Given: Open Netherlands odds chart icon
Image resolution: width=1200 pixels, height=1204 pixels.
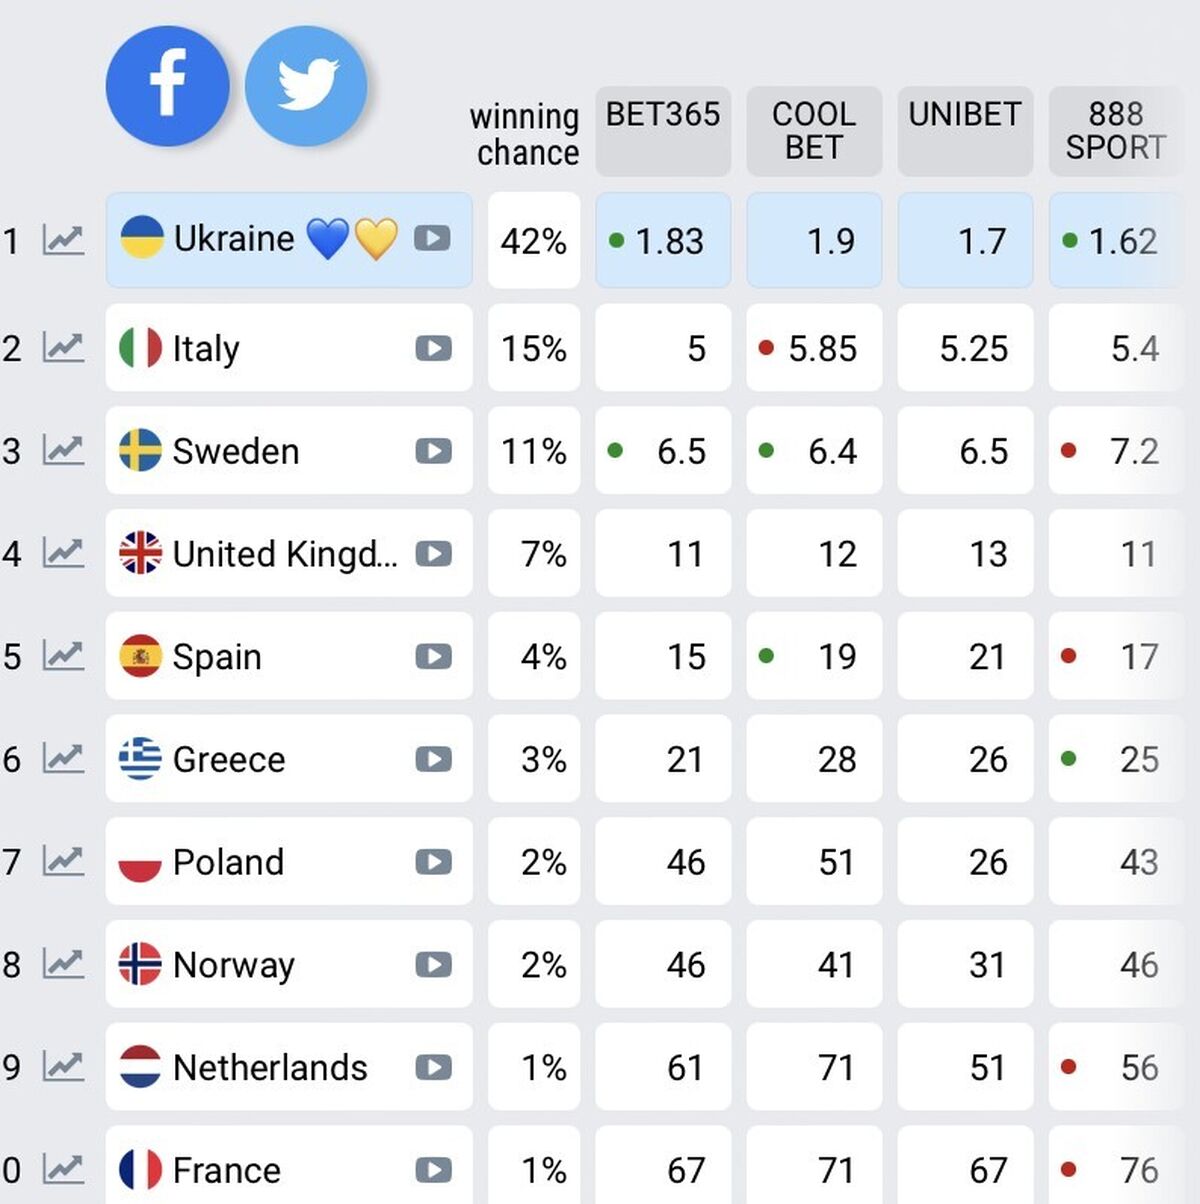Looking at the screenshot, I should [63, 1067].
